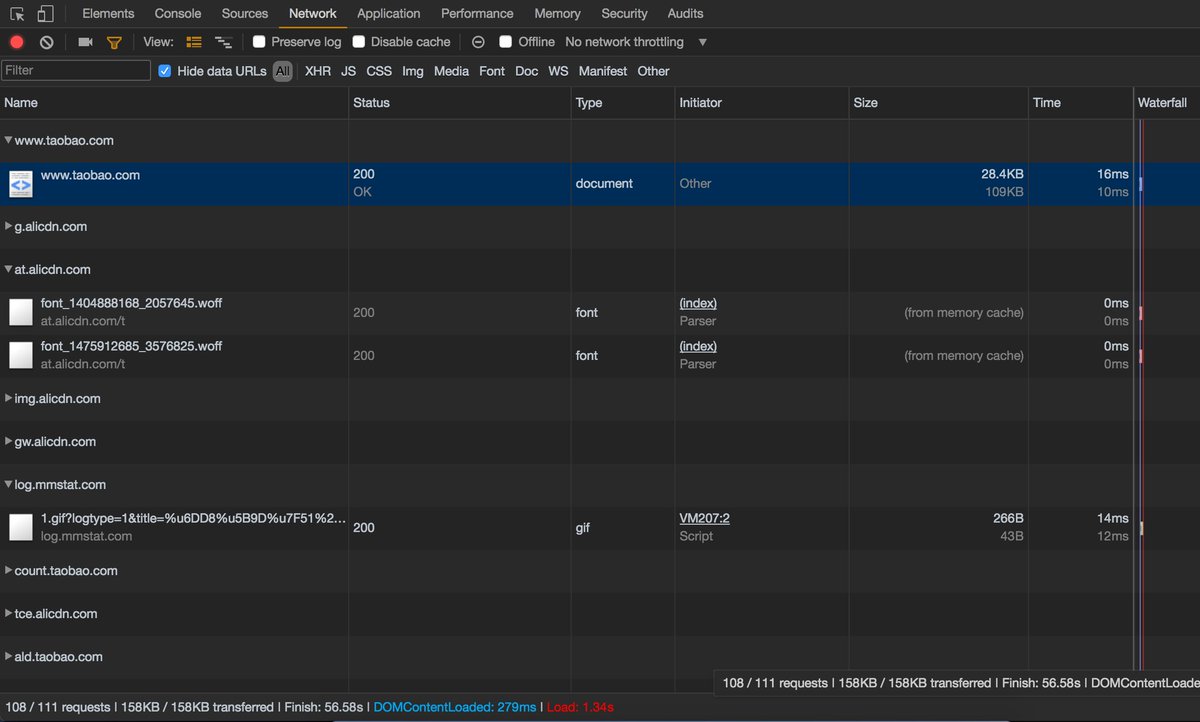The width and height of the screenshot is (1200, 722).
Task: Enable Disable cache checkbox
Action: tap(359, 42)
